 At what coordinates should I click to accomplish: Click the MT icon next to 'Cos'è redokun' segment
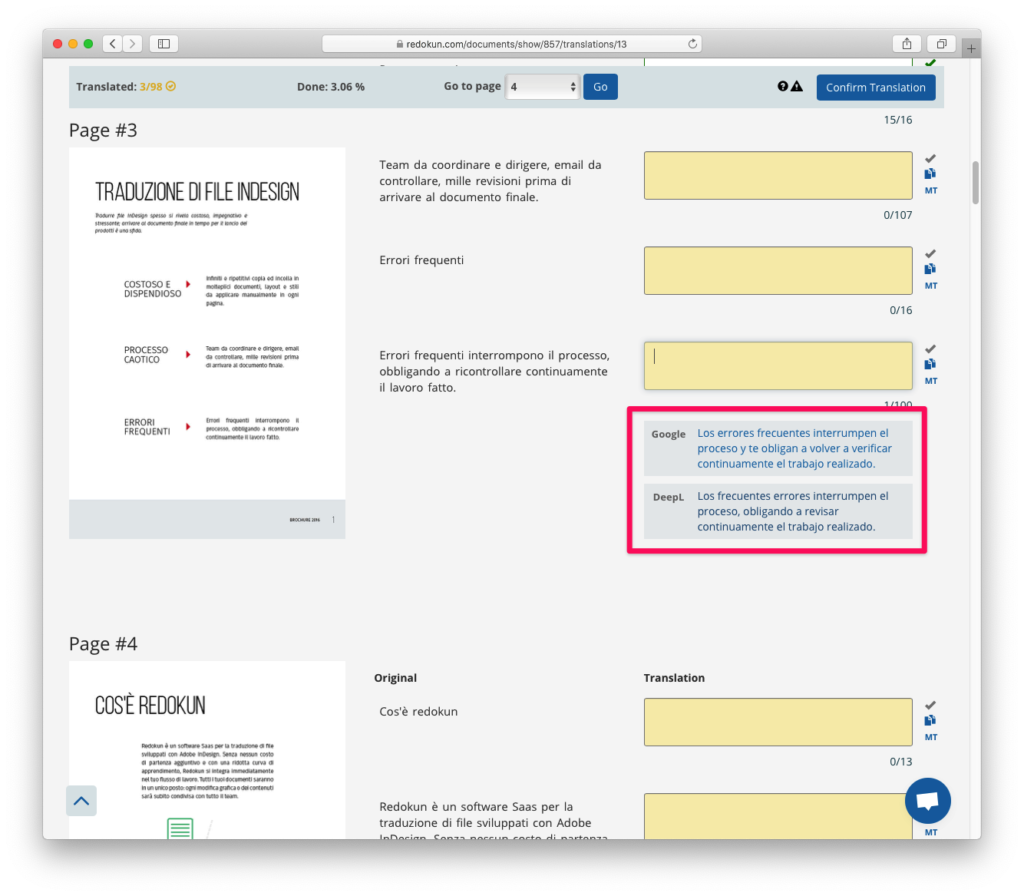(930, 737)
